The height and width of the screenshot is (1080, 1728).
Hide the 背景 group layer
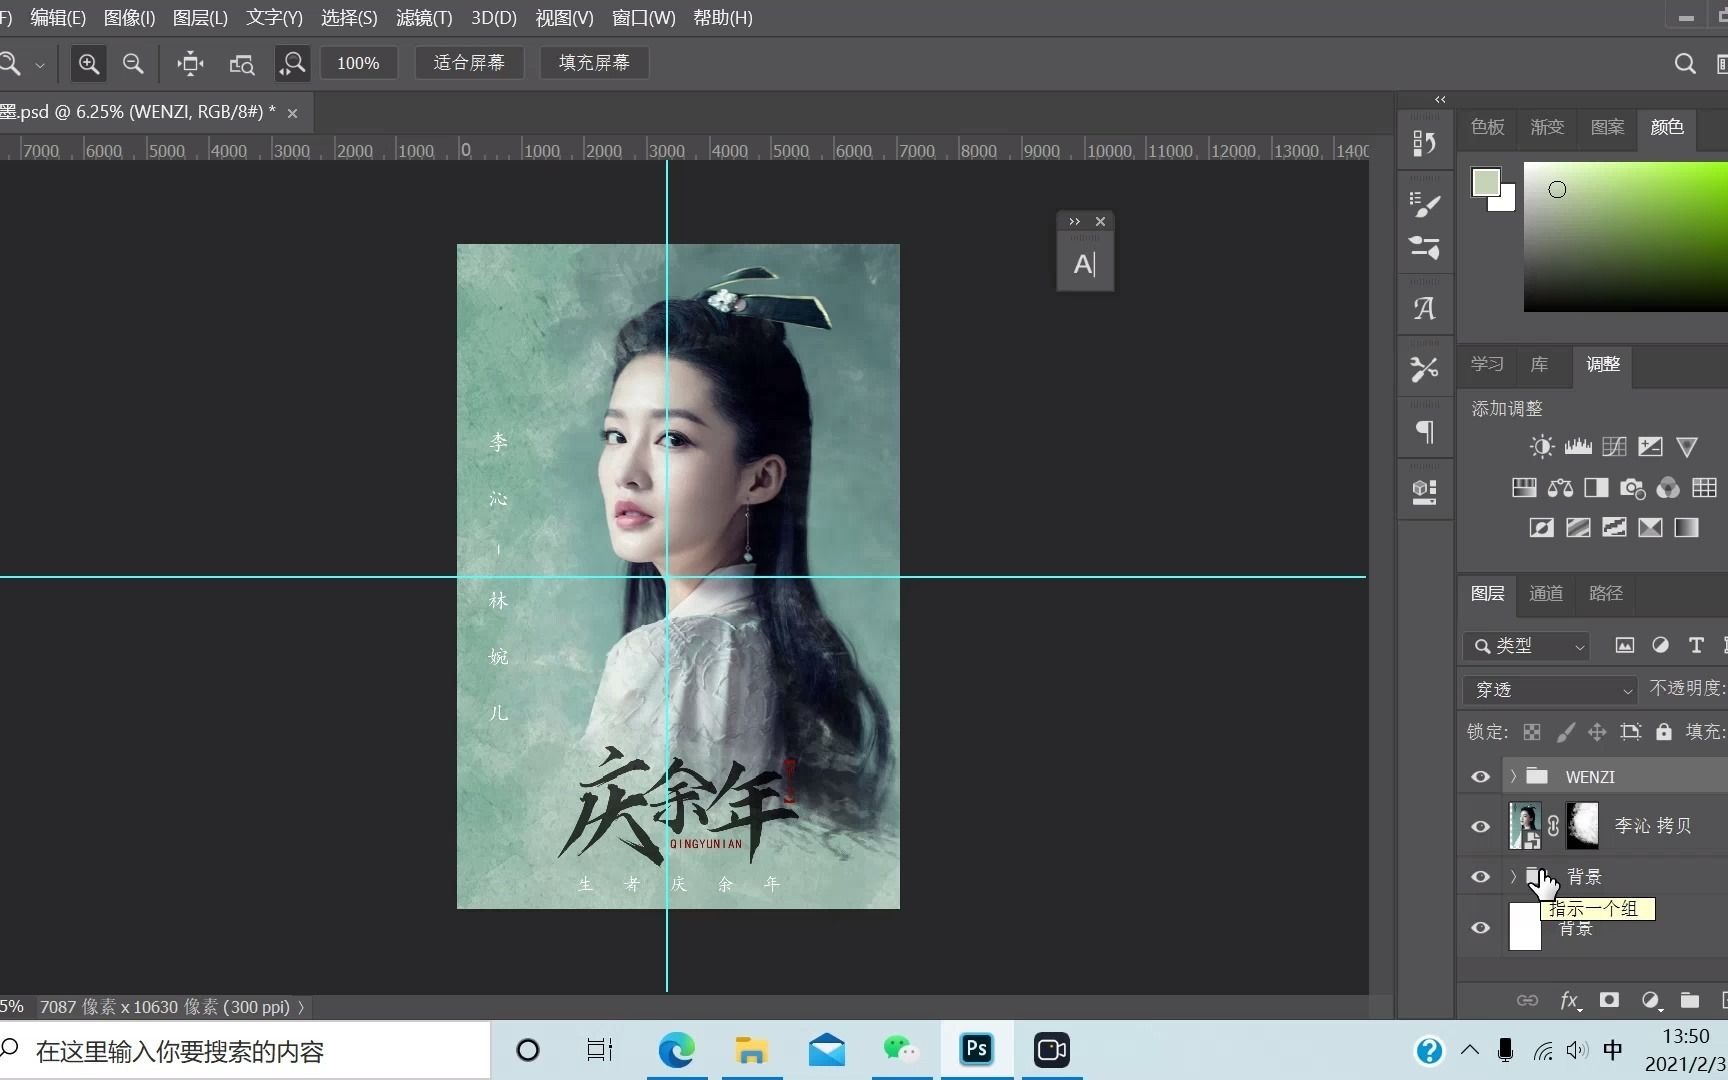[x=1481, y=877]
